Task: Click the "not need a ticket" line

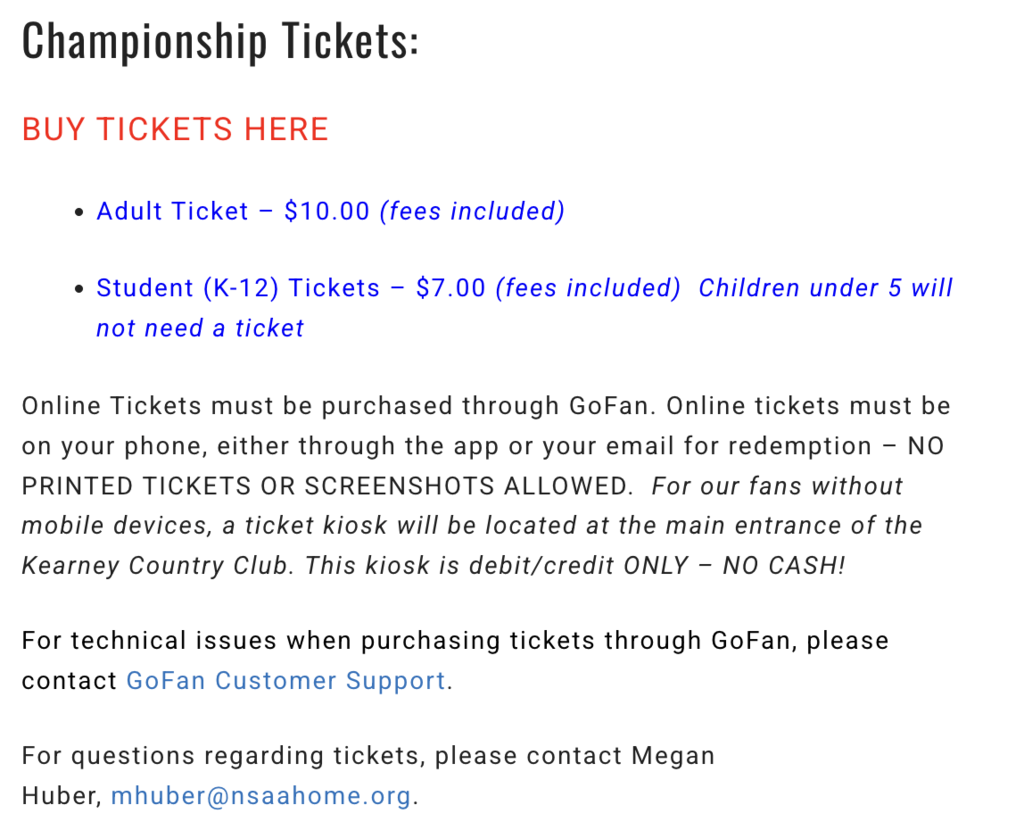Action: click(x=200, y=328)
